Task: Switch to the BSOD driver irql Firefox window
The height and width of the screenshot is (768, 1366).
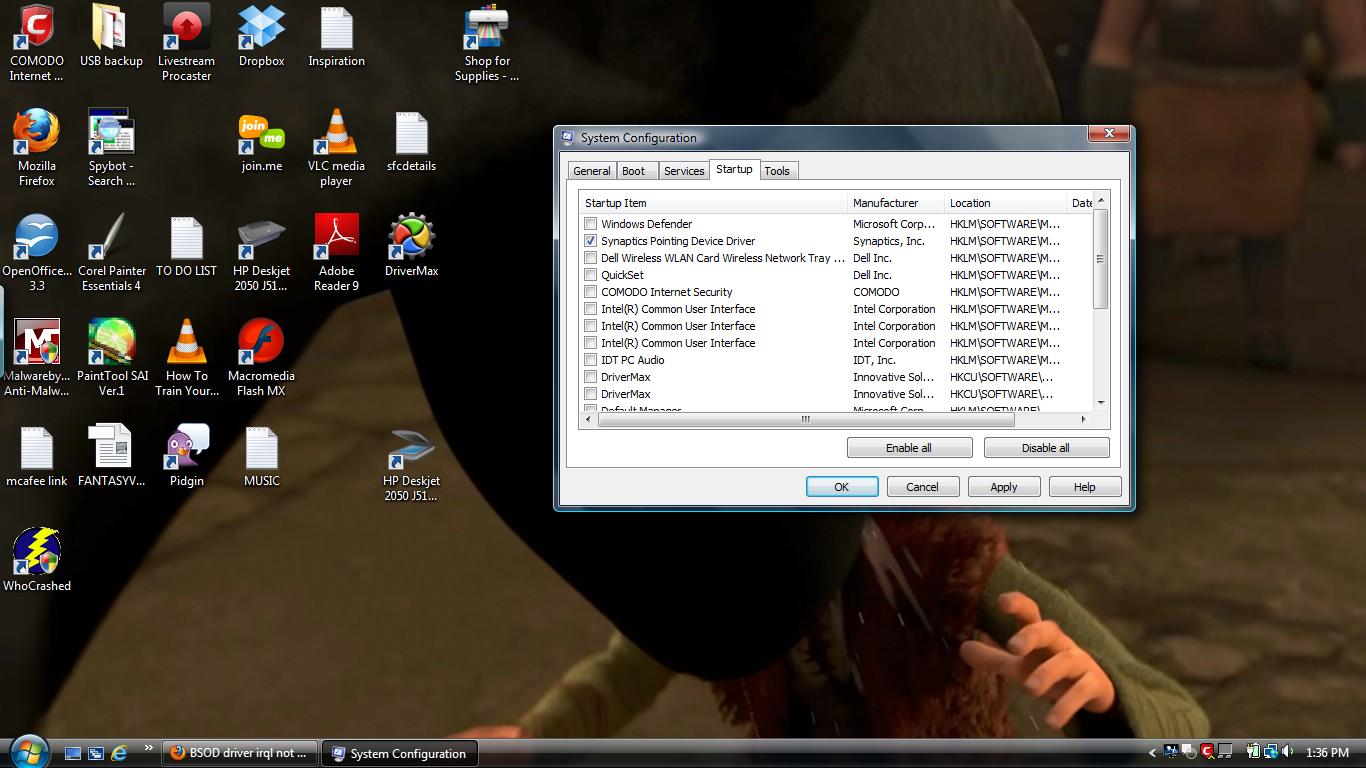Action: coord(240,753)
